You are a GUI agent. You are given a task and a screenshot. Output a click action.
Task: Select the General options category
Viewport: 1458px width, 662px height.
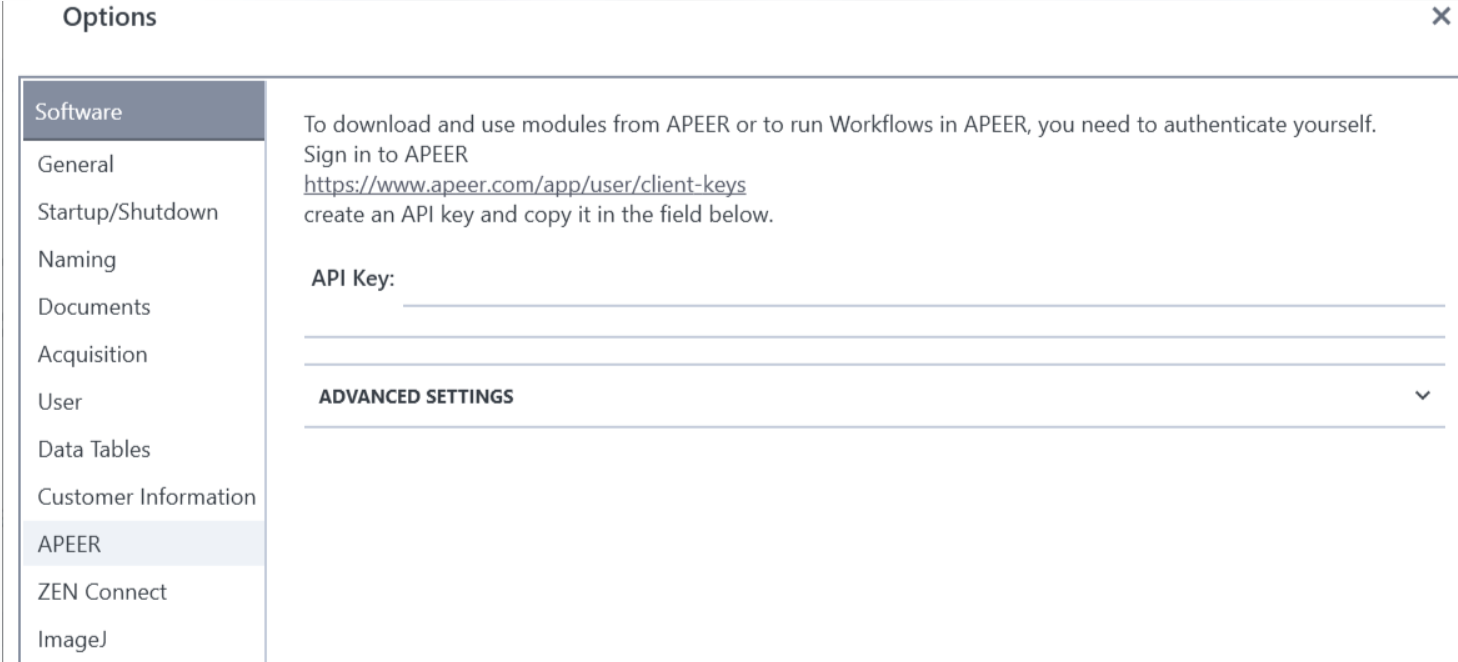(x=74, y=164)
